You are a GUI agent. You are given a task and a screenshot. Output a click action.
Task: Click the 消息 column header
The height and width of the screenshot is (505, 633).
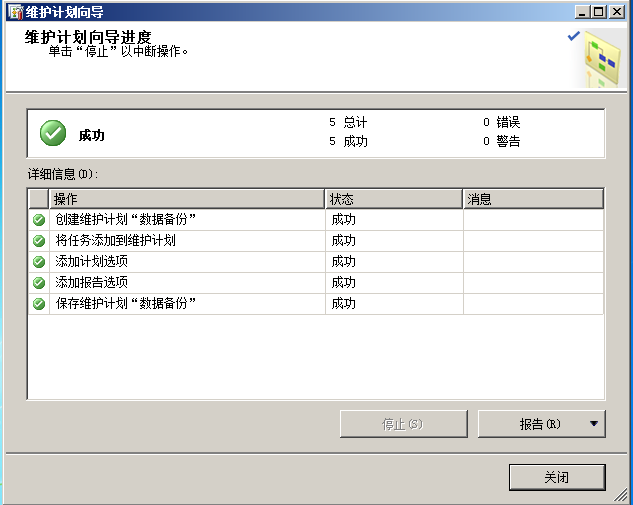click(x=533, y=199)
